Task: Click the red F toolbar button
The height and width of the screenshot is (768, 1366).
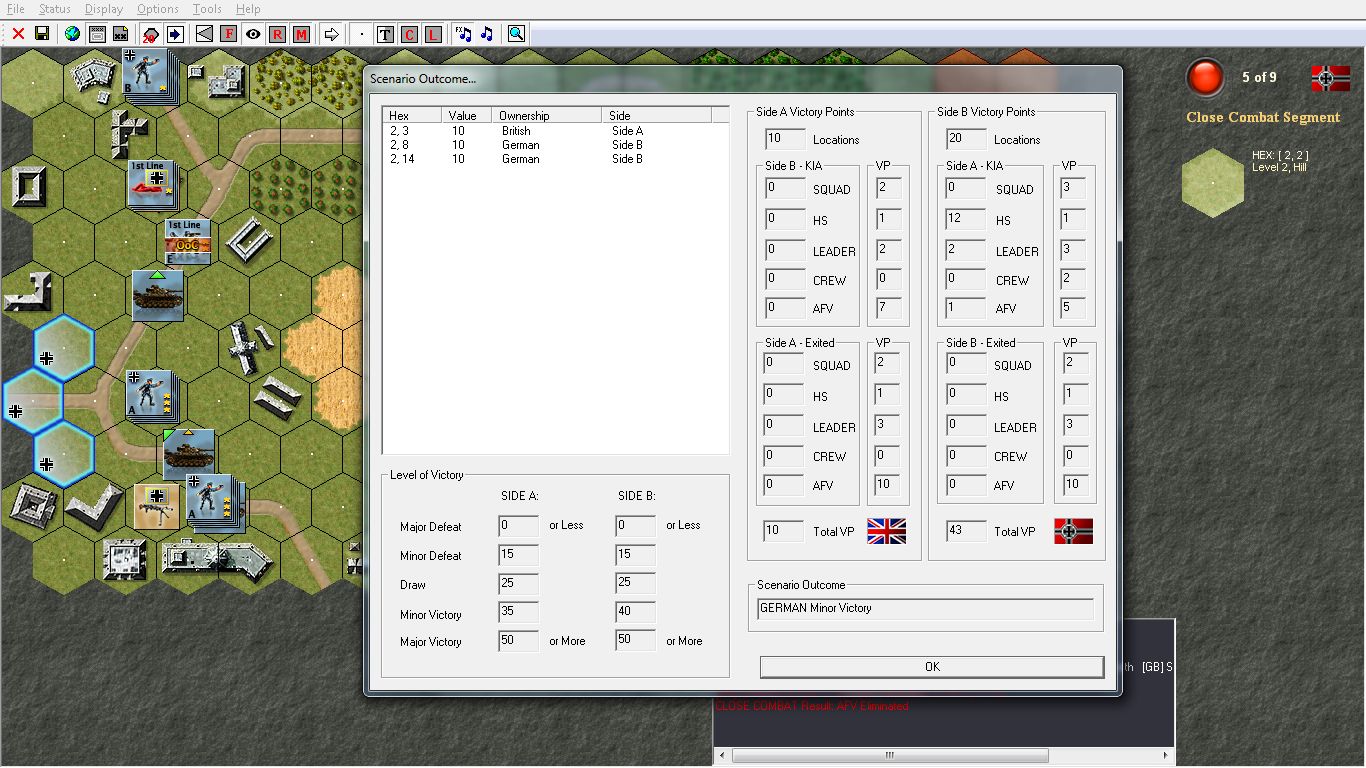Action: pyautogui.click(x=229, y=34)
